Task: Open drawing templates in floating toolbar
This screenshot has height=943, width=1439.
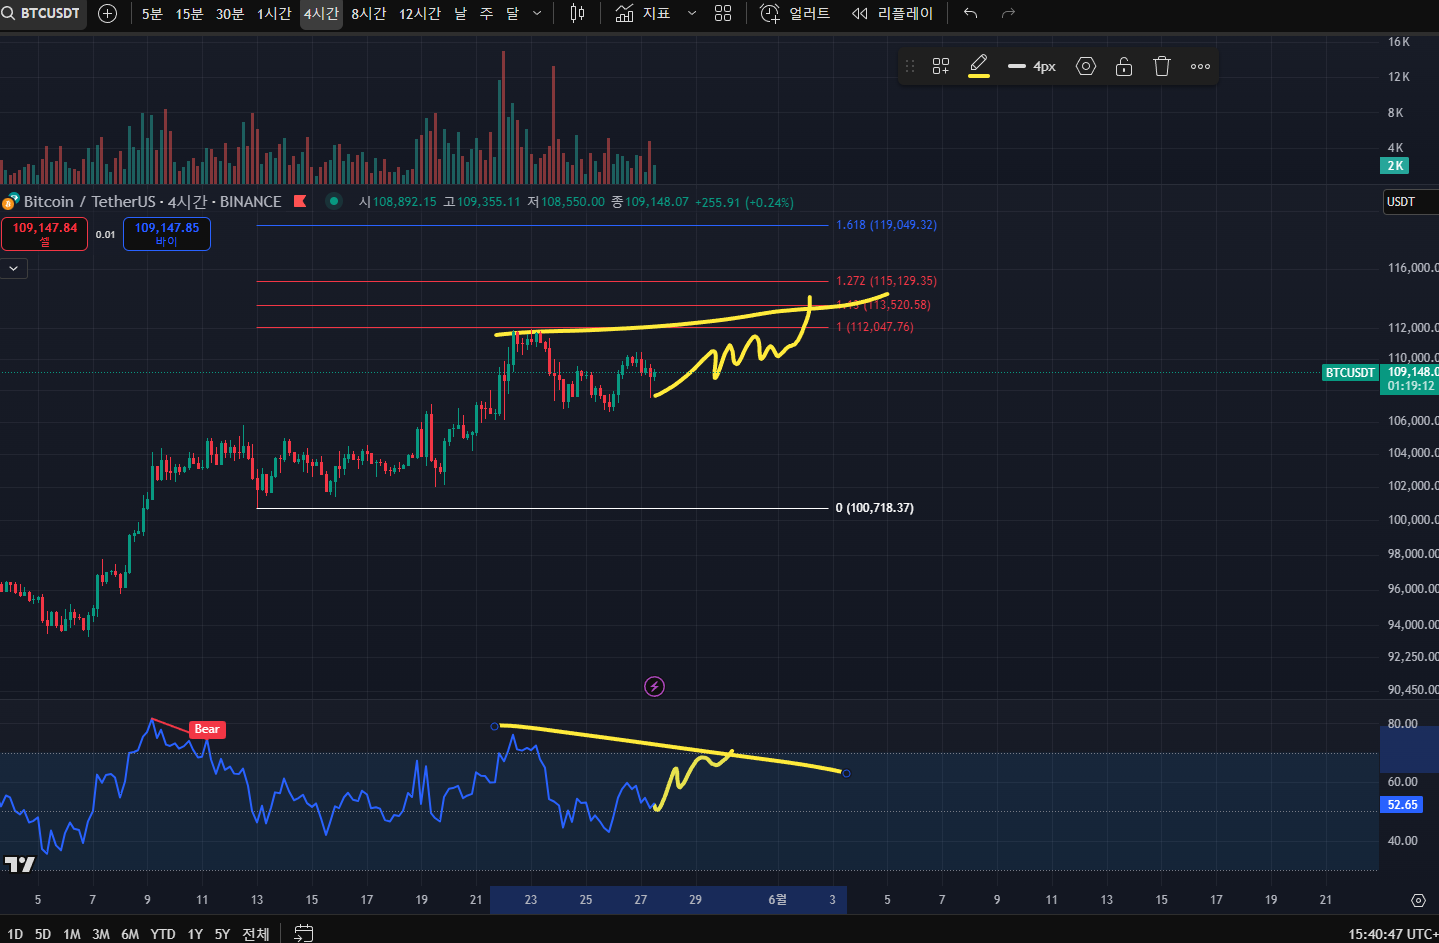Action: (941, 66)
